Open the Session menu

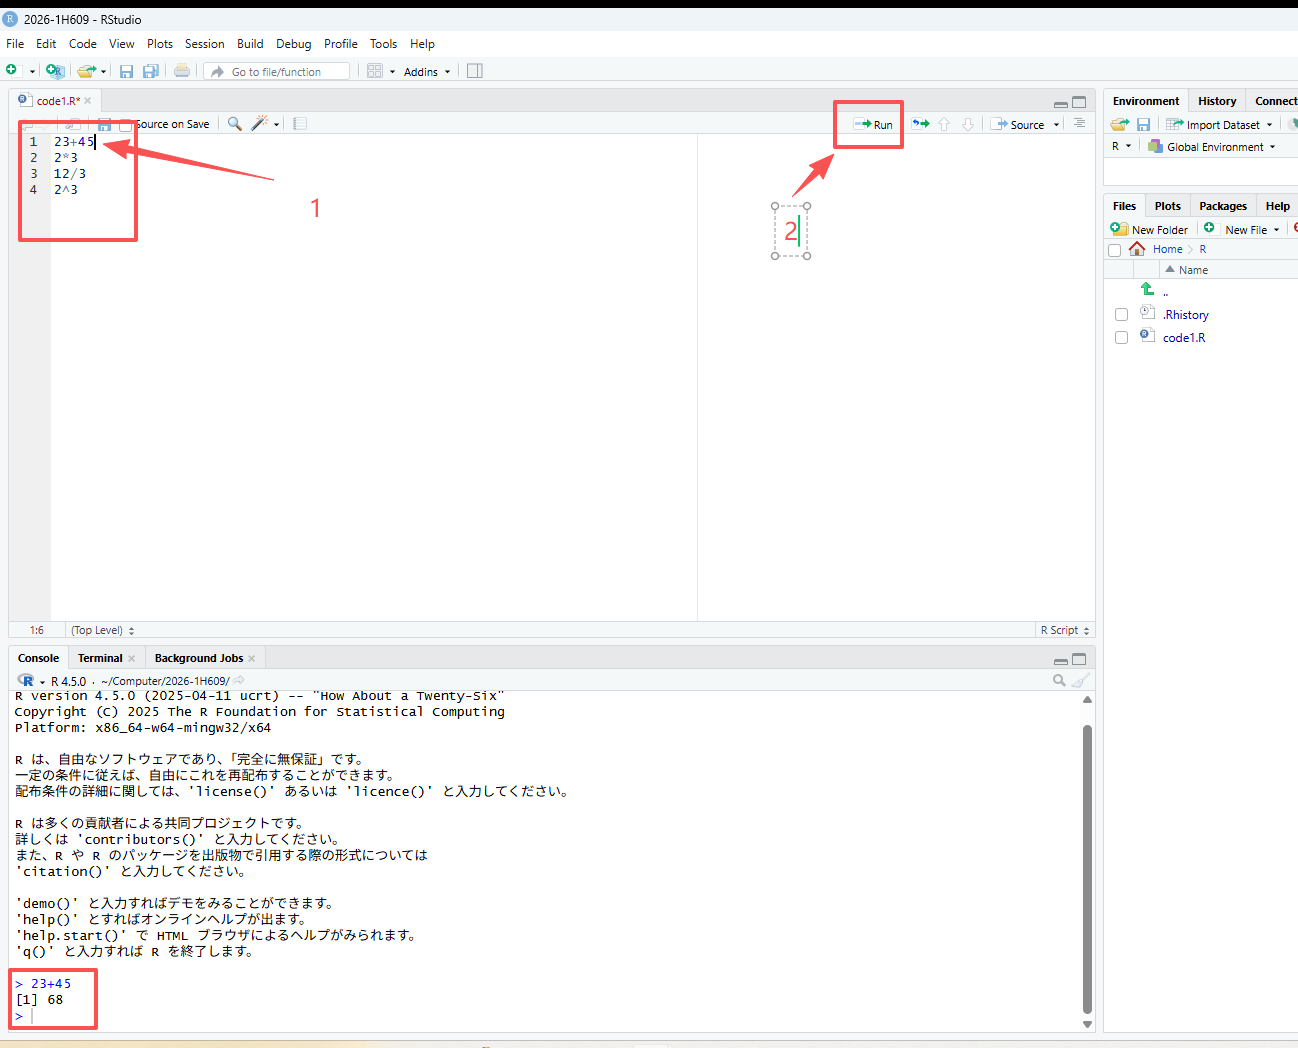point(204,44)
